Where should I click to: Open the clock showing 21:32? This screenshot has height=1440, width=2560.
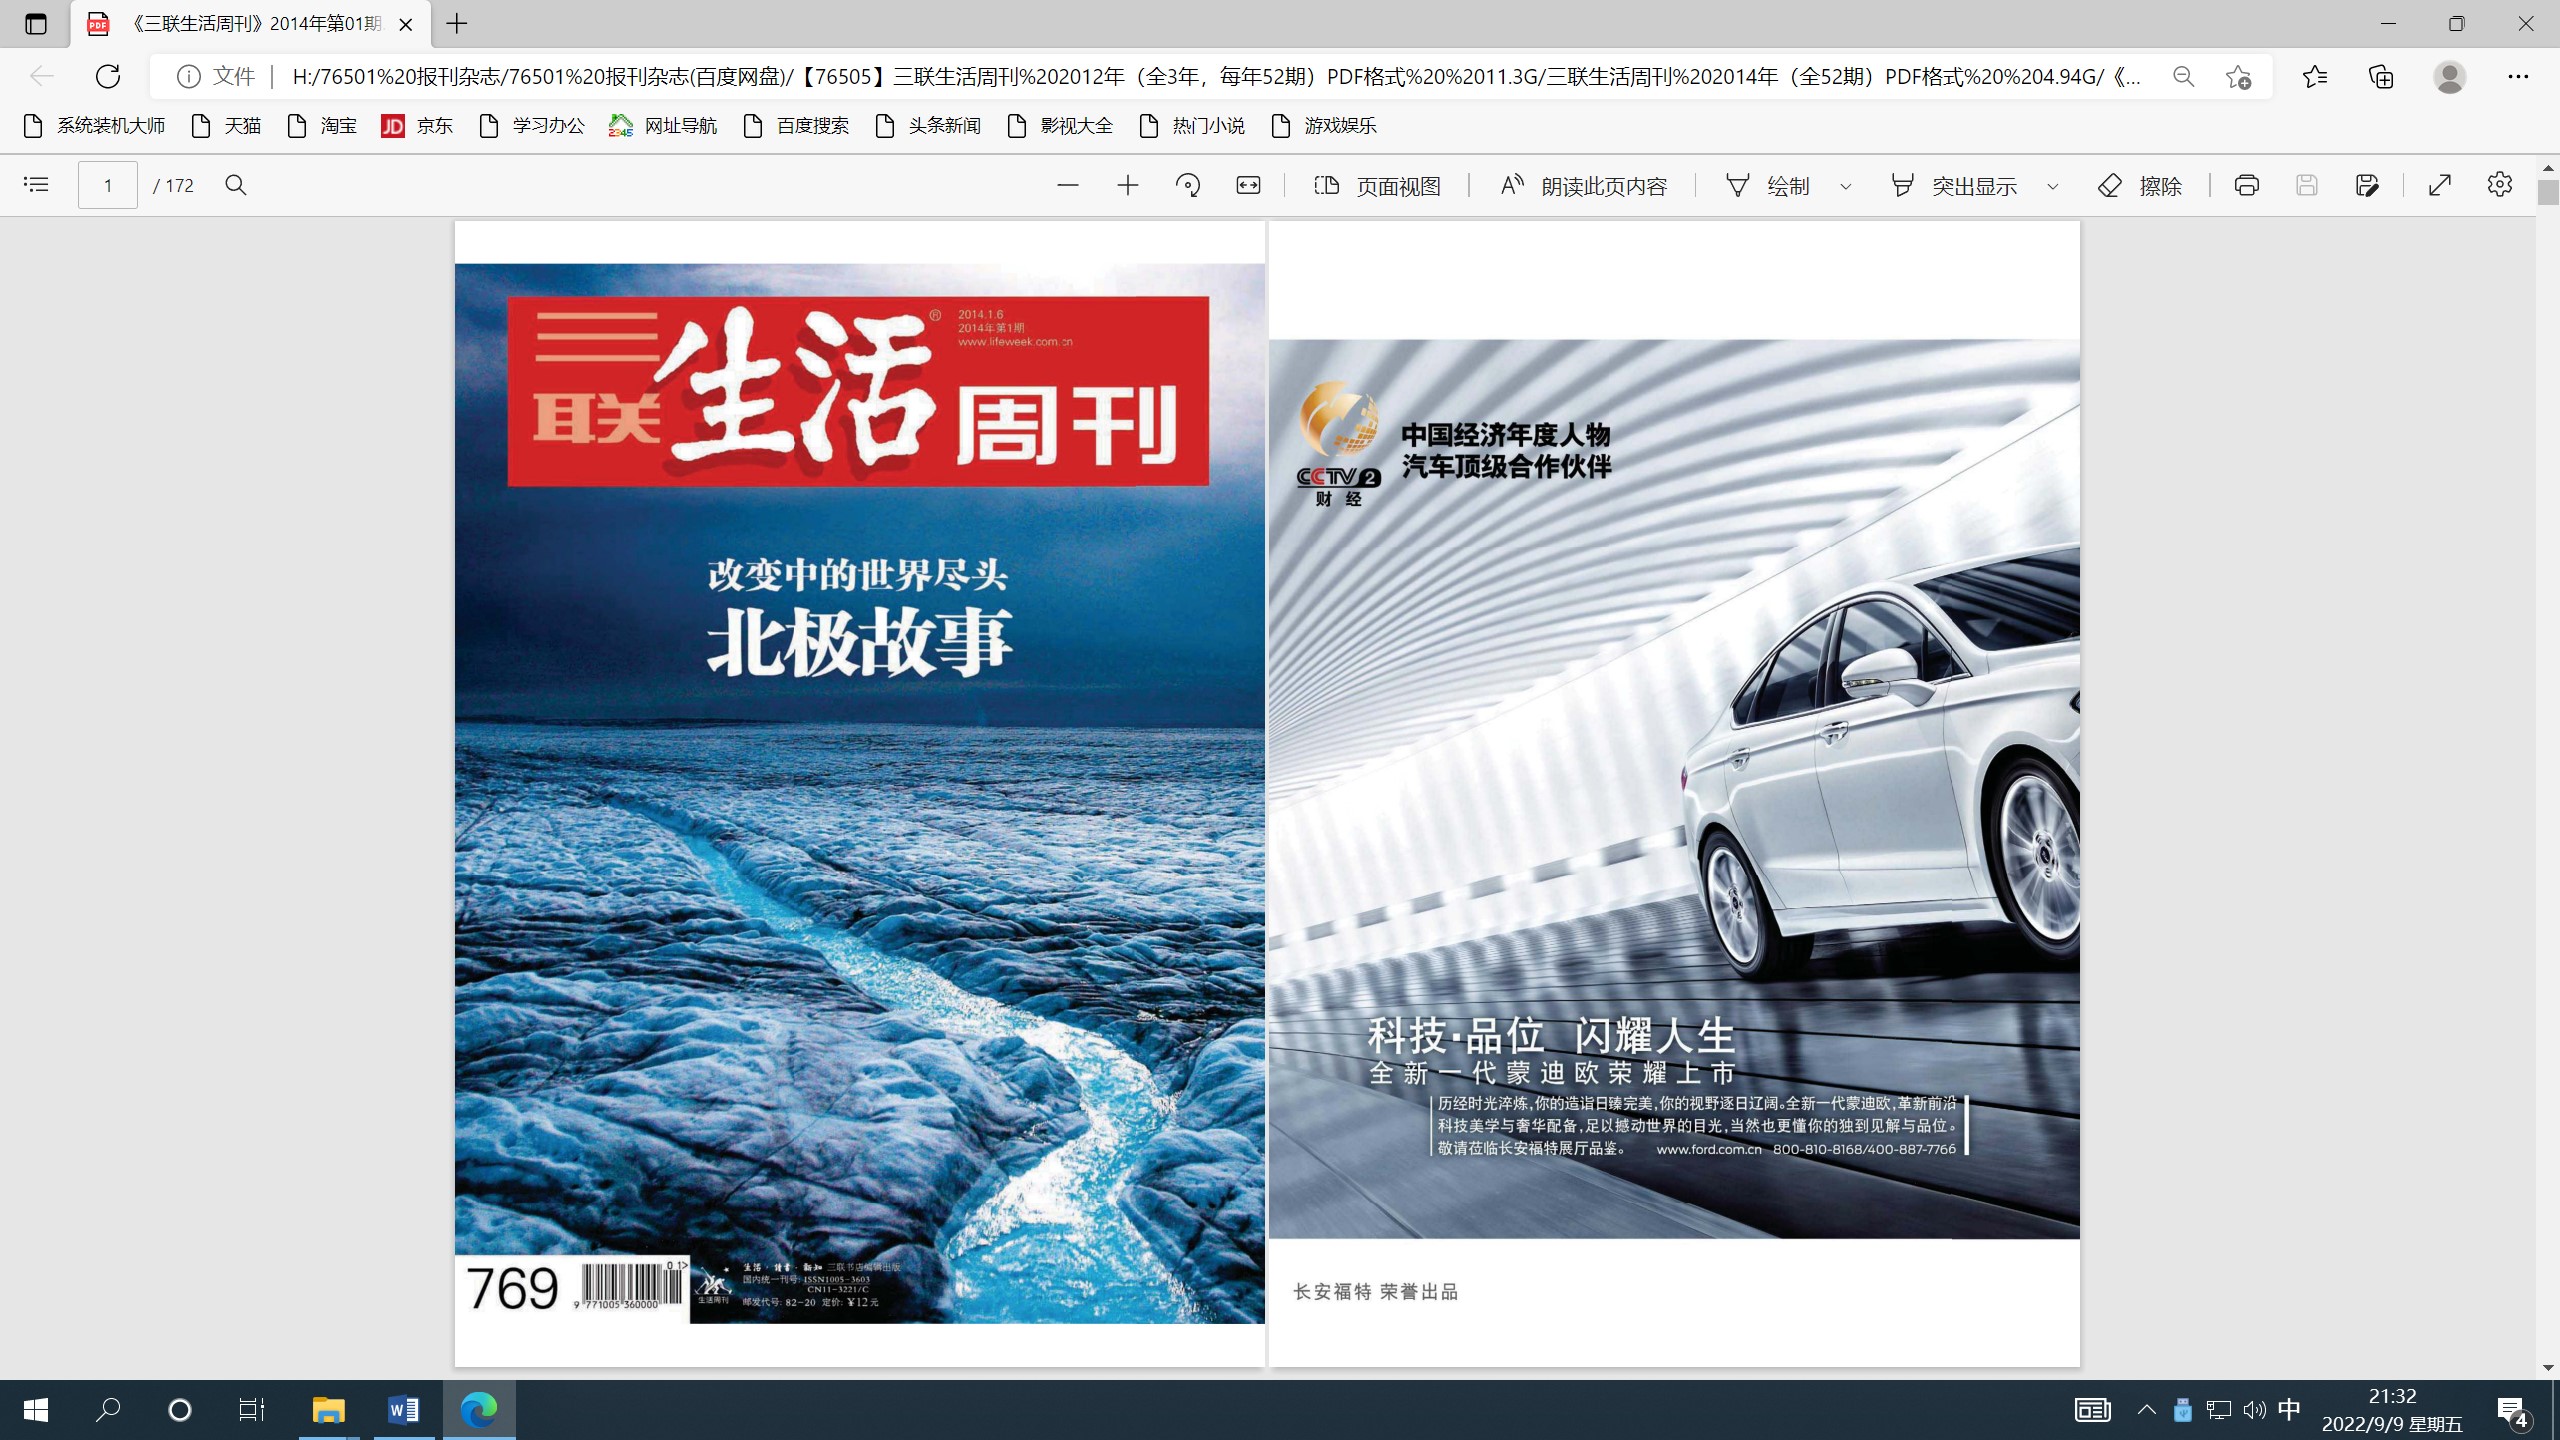(x=2392, y=1410)
